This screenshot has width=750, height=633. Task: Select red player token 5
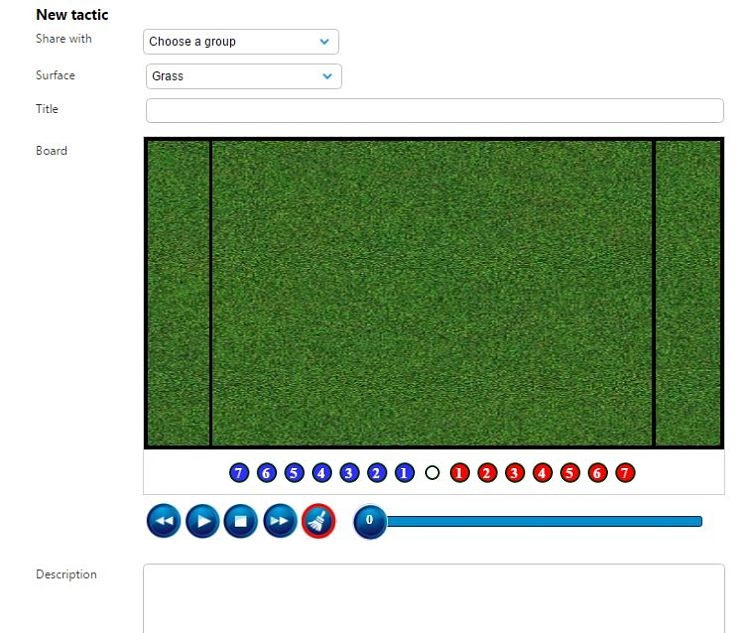570,473
